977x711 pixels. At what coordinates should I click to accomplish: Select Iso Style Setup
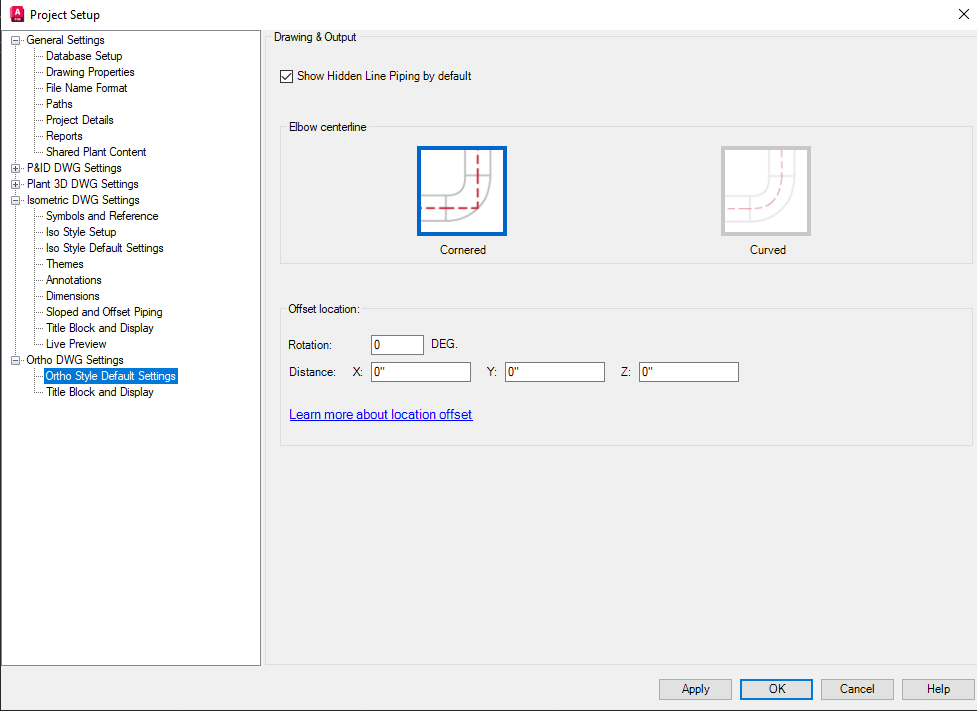point(81,231)
